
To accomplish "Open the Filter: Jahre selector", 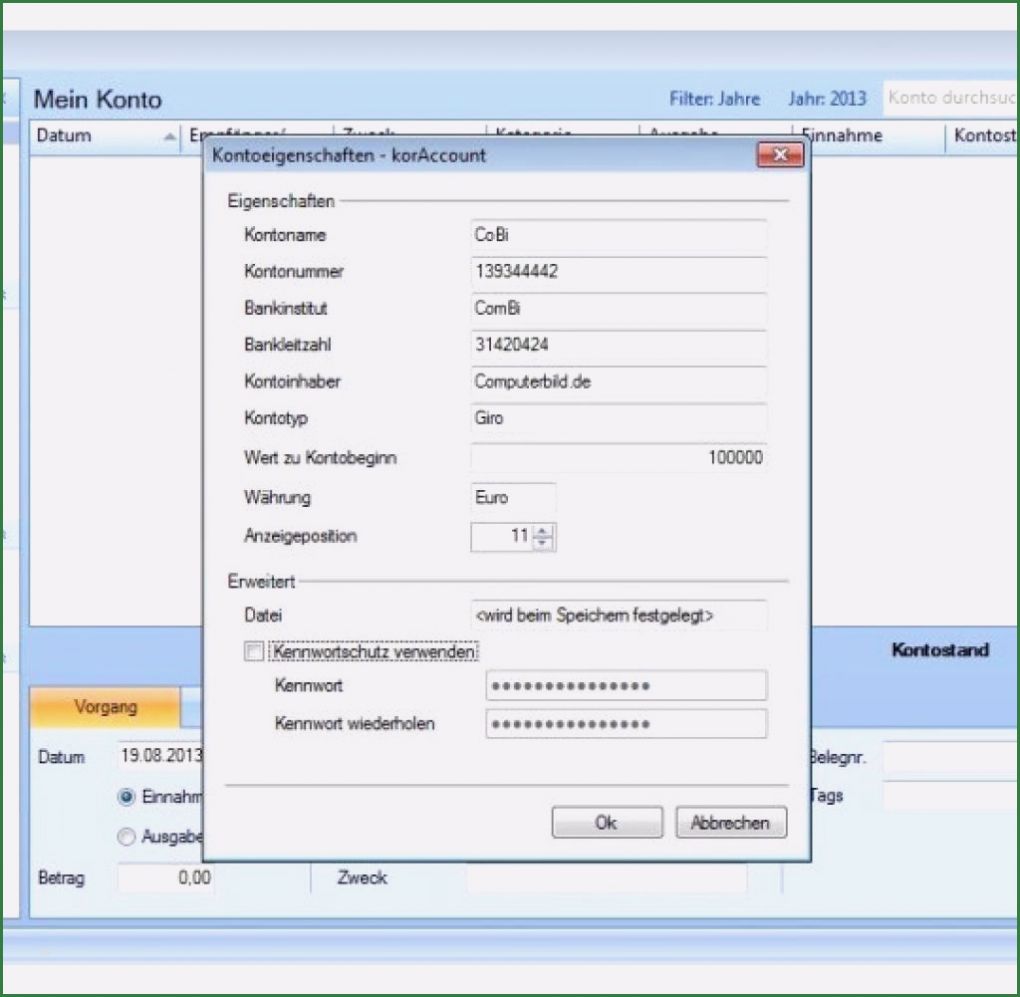I will tap(714, 99).
